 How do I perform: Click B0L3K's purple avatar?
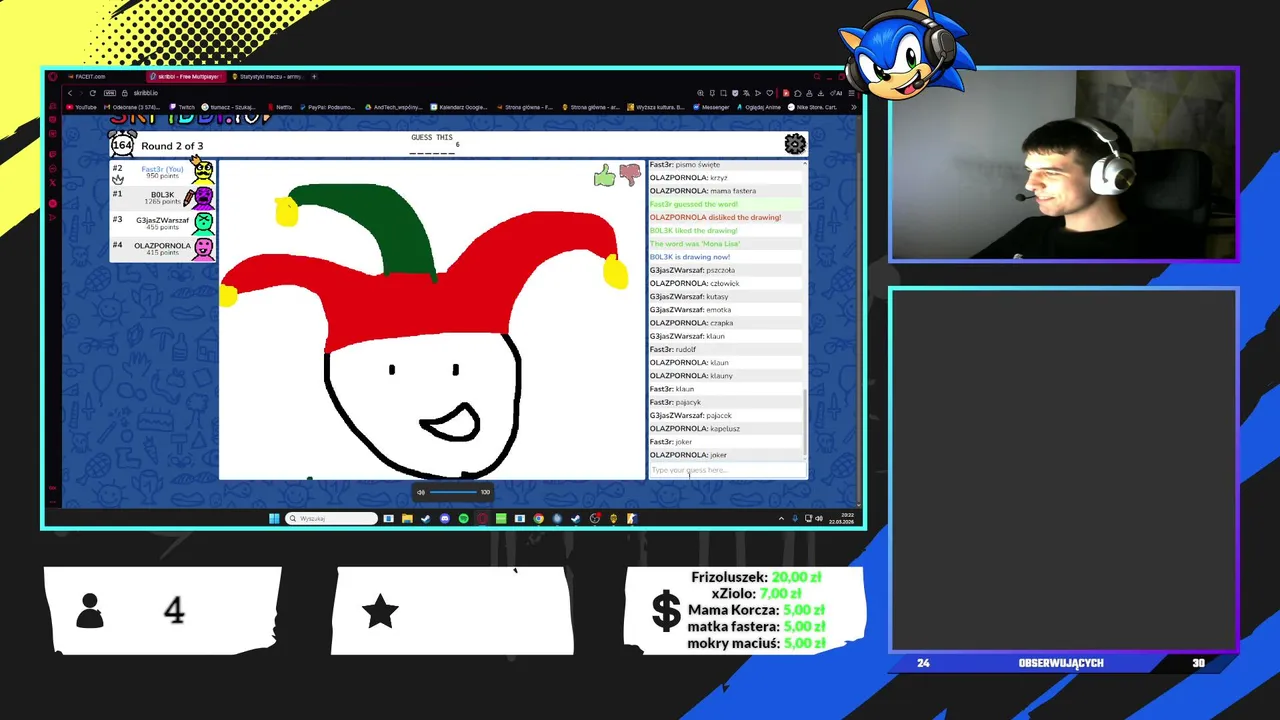204,198
